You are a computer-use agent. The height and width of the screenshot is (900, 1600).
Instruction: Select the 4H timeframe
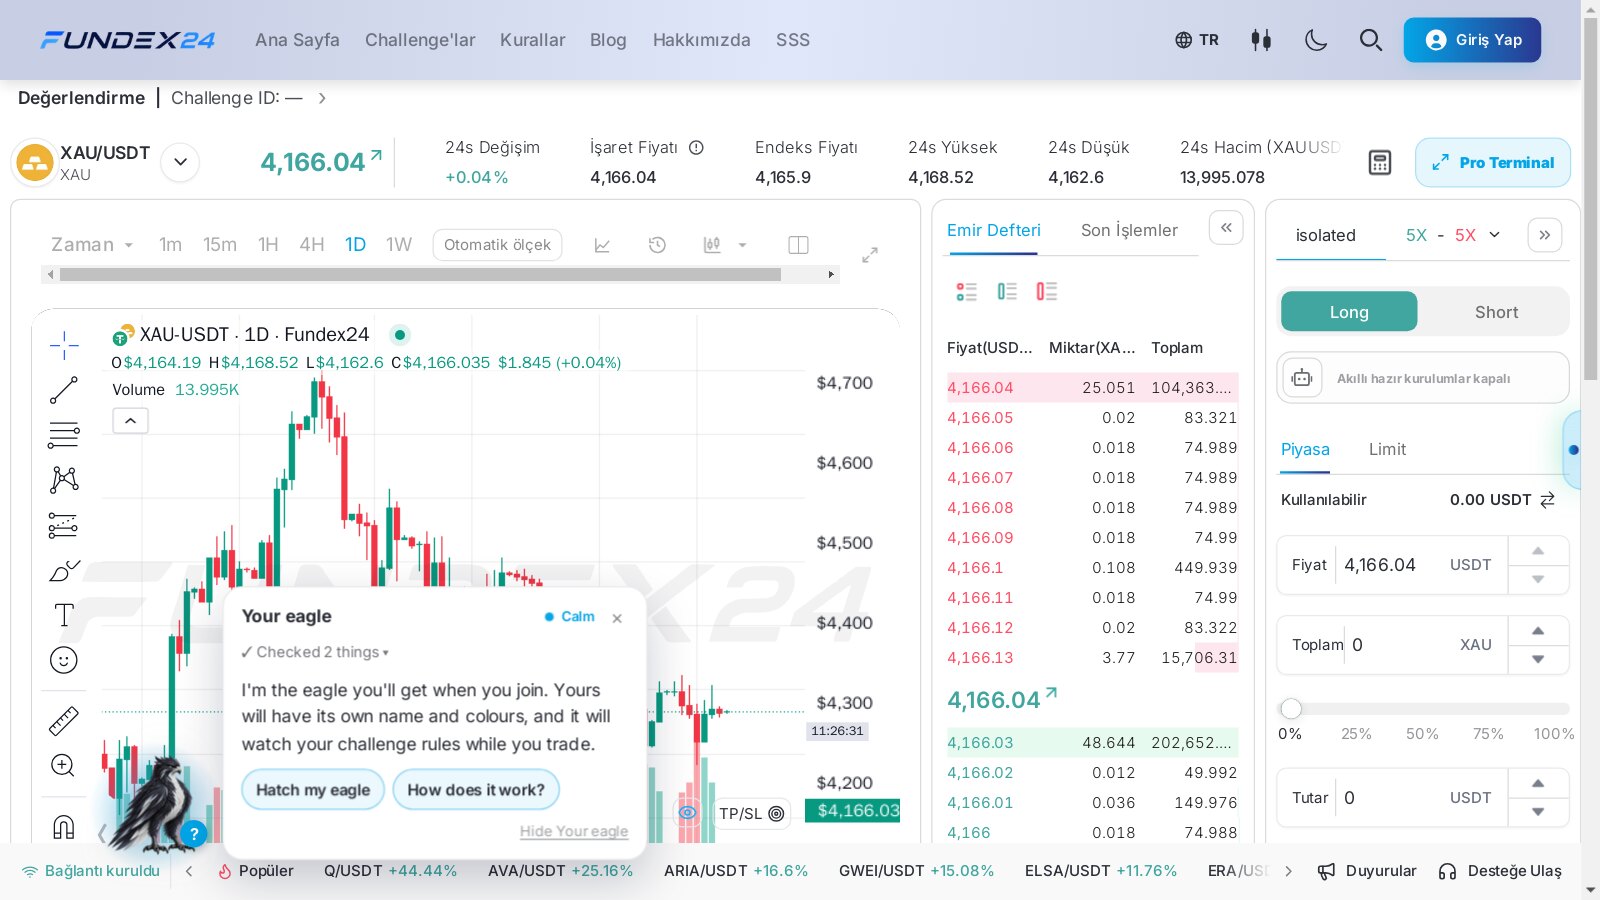312,244
